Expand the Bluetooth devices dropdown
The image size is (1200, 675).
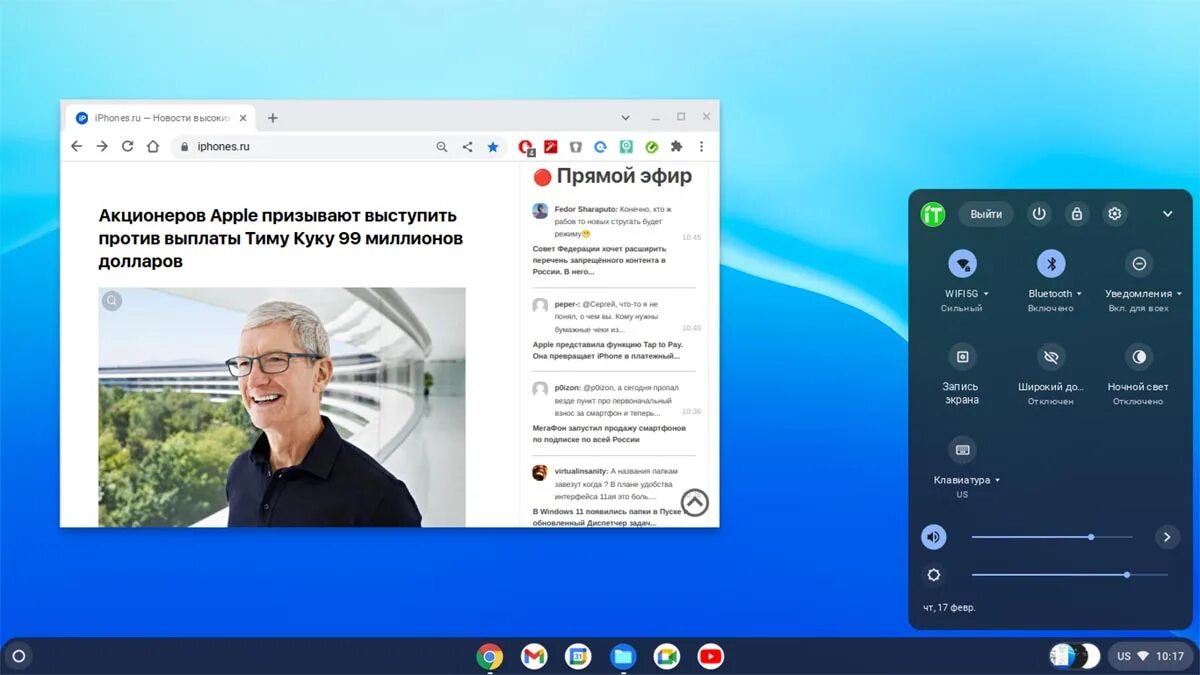coord(1055,294)
